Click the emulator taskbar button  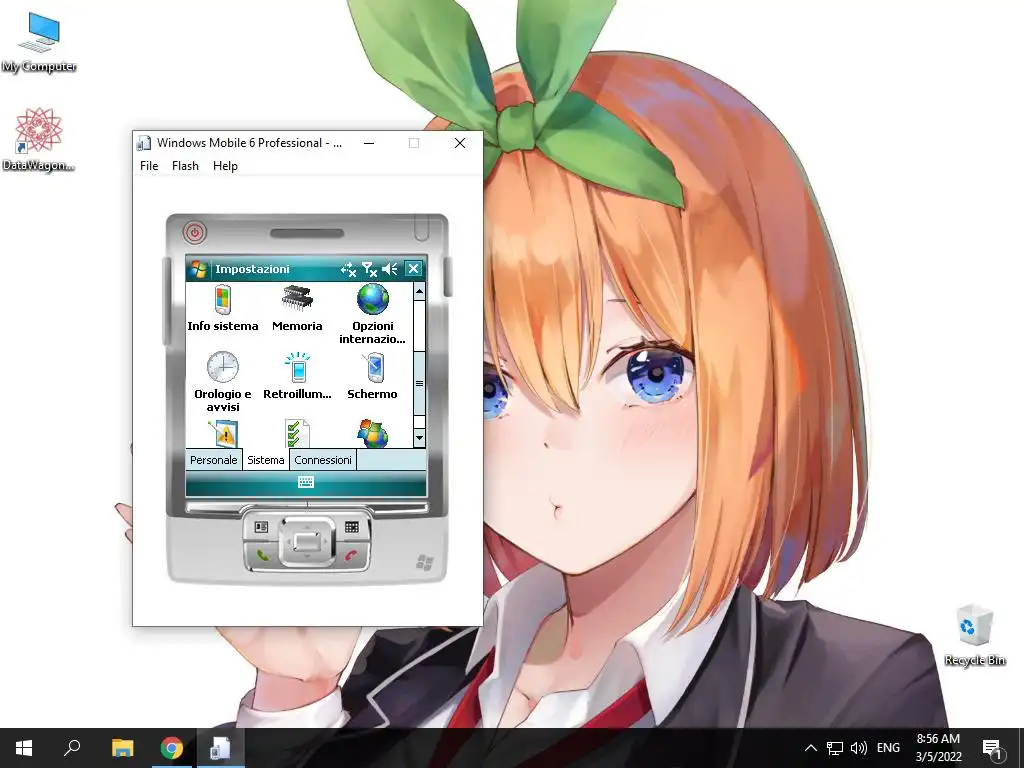click(x=220, y=748)
